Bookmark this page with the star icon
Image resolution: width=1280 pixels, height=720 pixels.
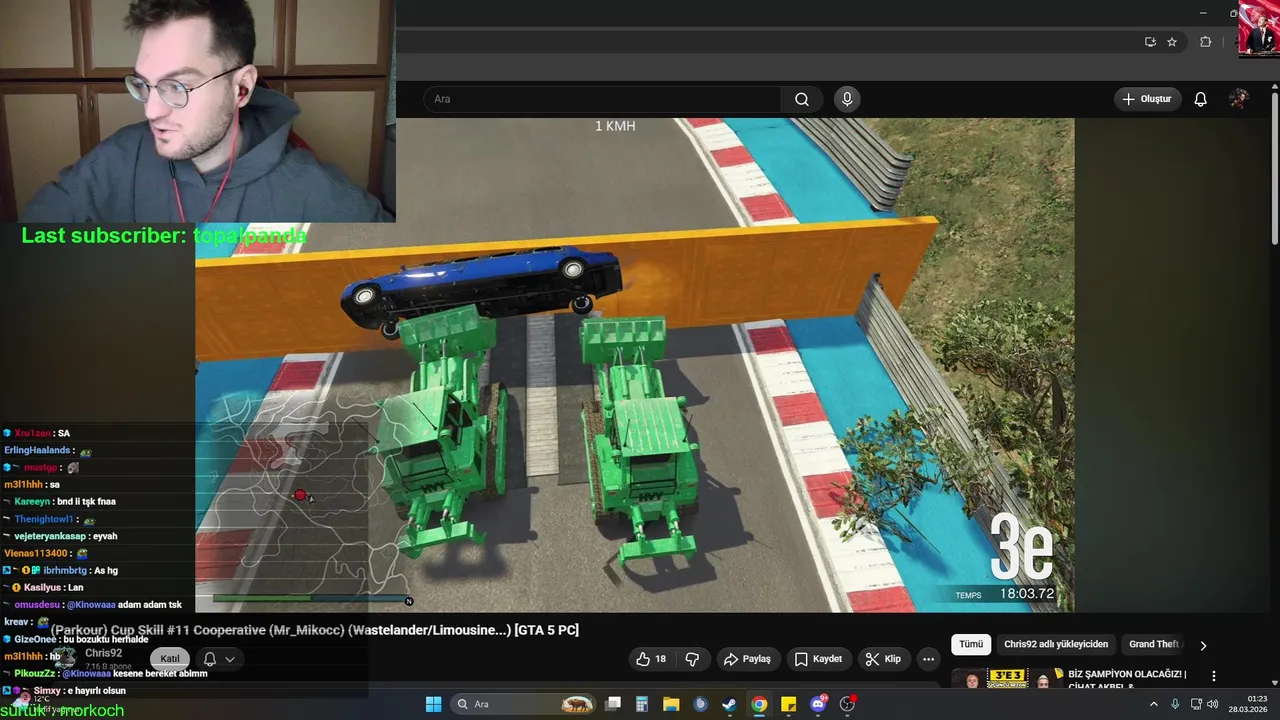click(x=1172, y=42)
